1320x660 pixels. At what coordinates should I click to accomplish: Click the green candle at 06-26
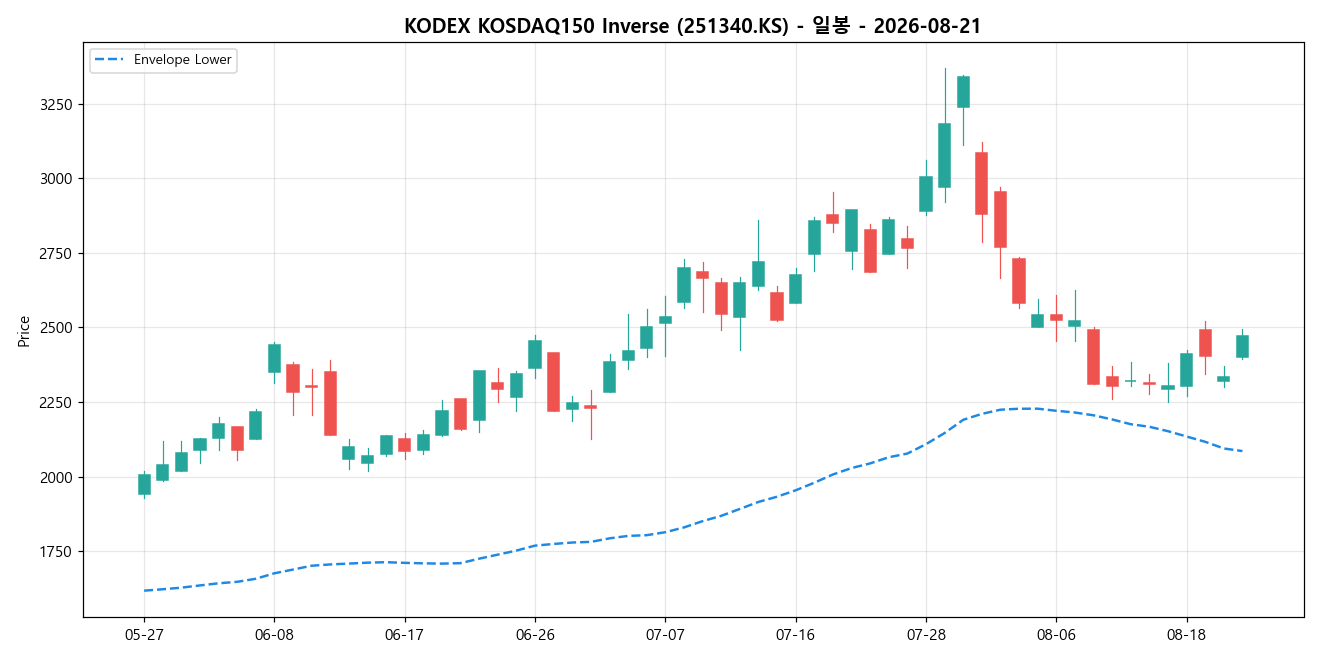pyautogui.click(x=535, y=354)
